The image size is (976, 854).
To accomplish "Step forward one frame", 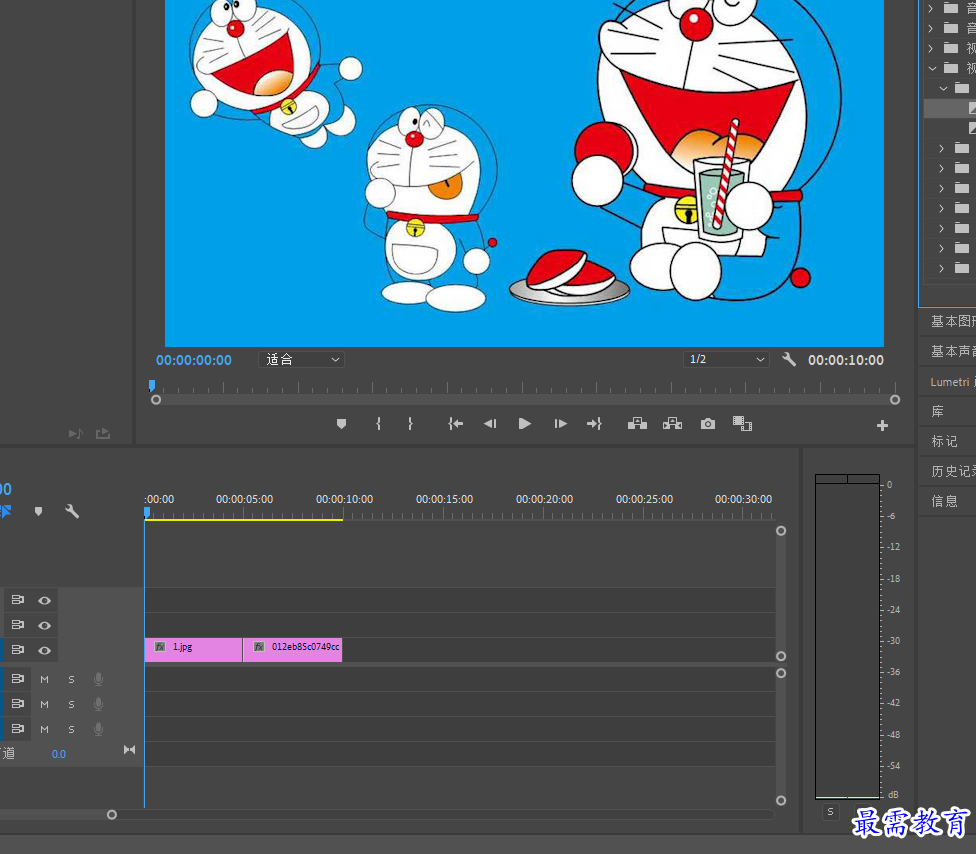I will coord(560,424).
